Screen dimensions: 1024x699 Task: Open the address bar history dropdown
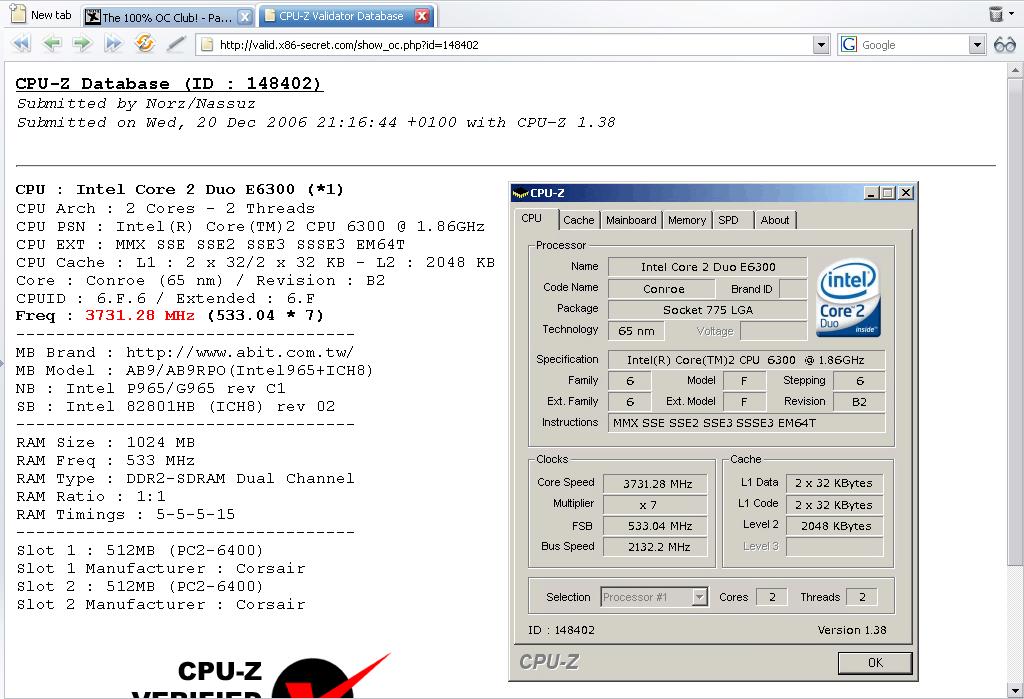[822, 45]
